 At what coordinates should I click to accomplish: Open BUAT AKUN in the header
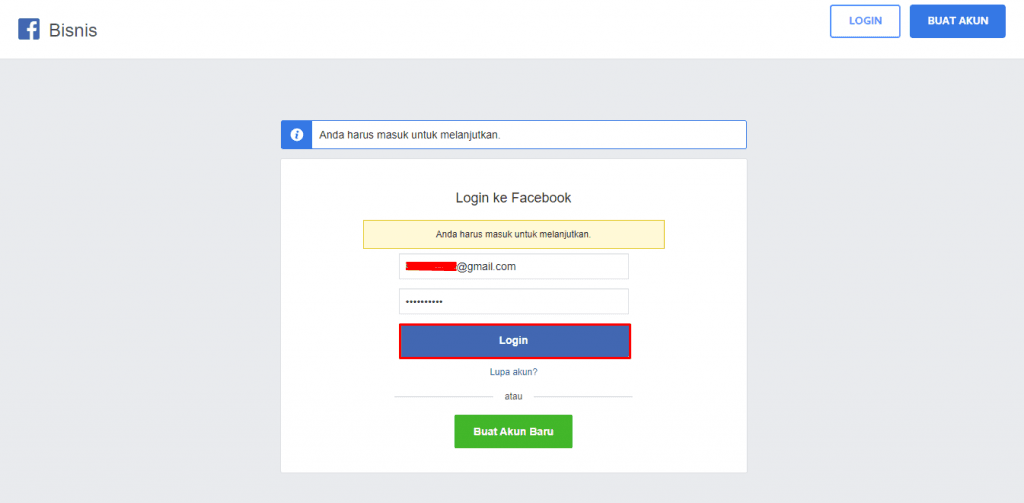(957, 21)
